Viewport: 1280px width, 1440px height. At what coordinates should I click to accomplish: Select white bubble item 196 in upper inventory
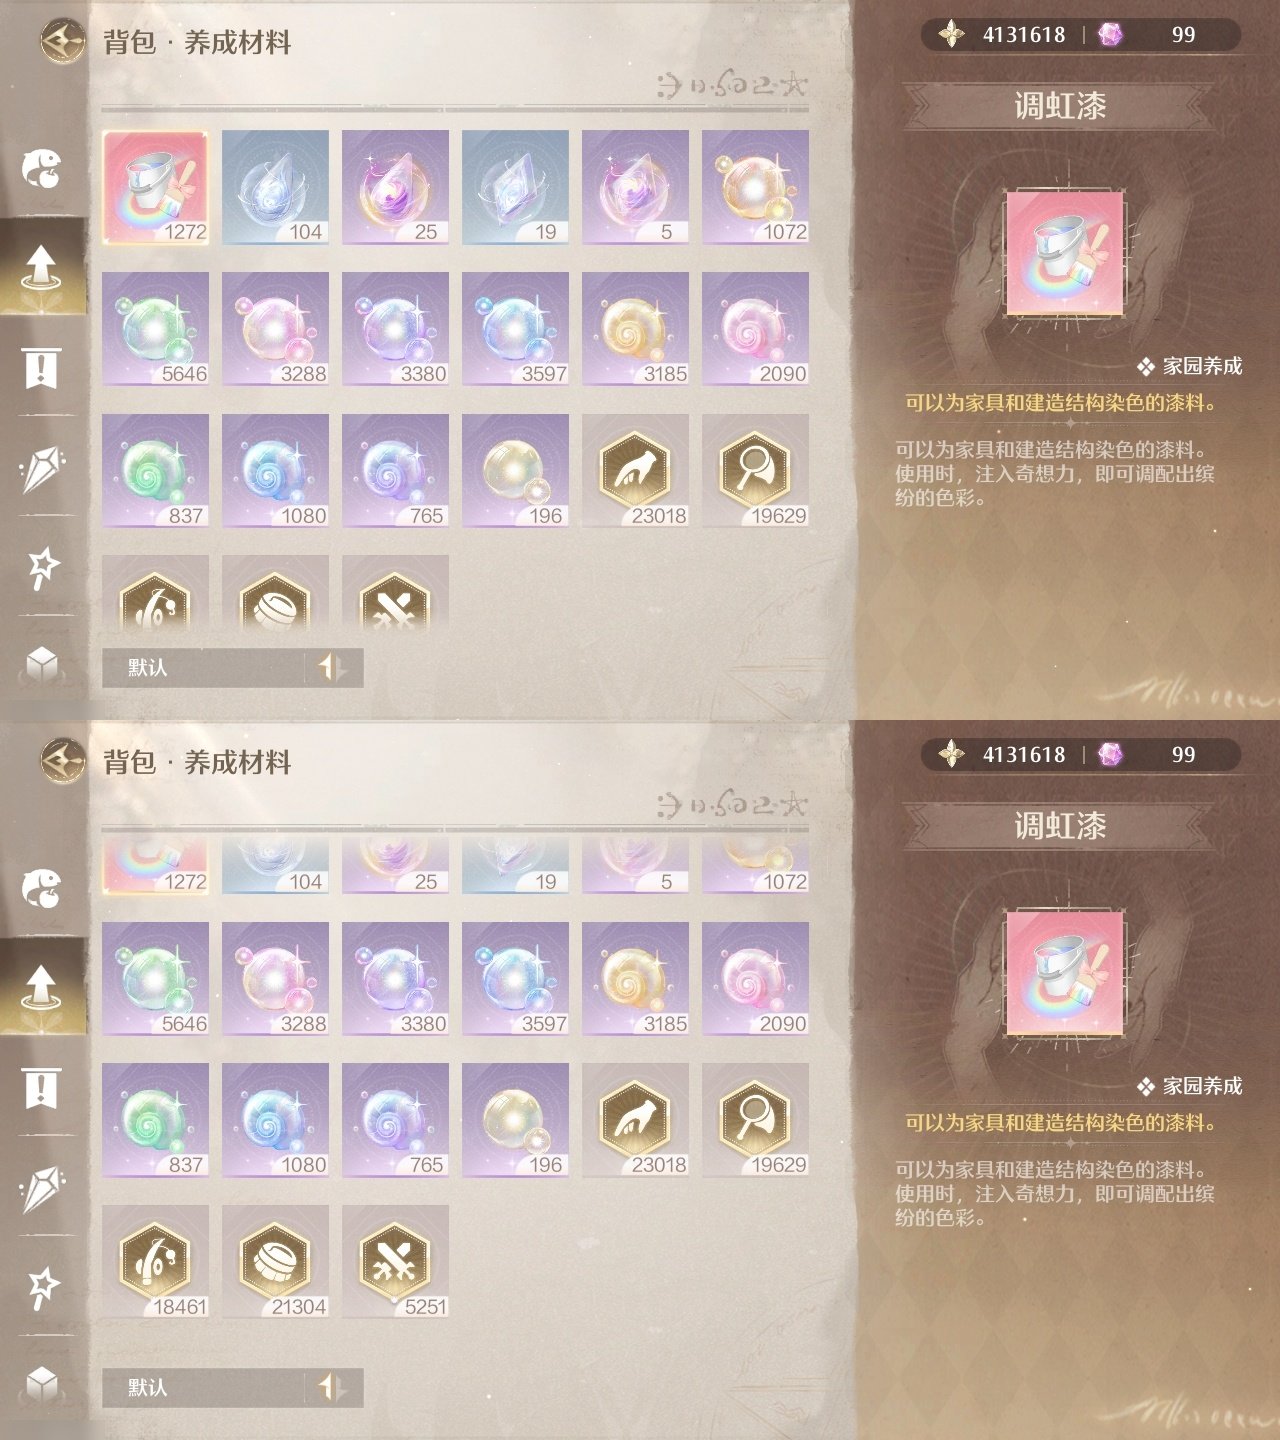[515, 471]
